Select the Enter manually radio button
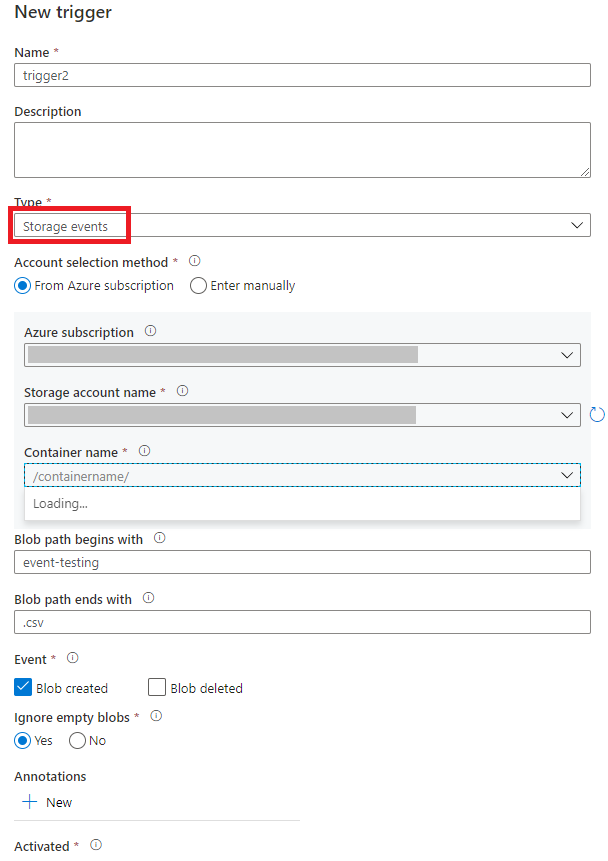 coord(197,285)
